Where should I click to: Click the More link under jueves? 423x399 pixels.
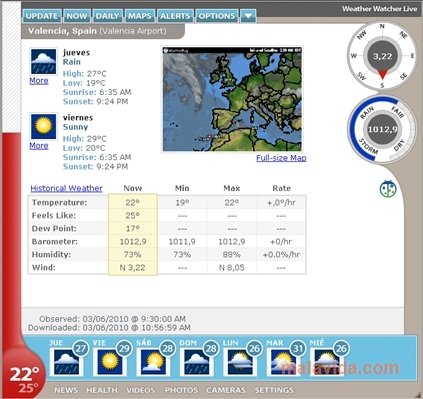39,81
